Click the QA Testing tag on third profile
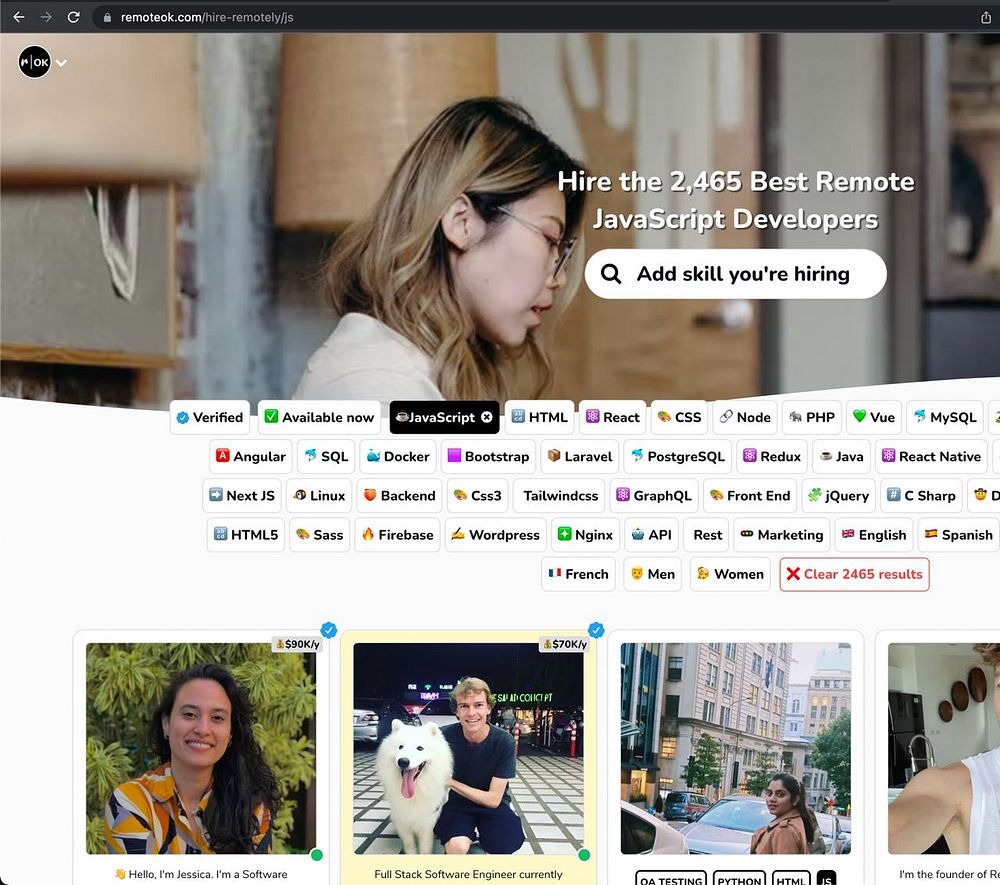The image size is (1000, 885). tap(671, 880)
